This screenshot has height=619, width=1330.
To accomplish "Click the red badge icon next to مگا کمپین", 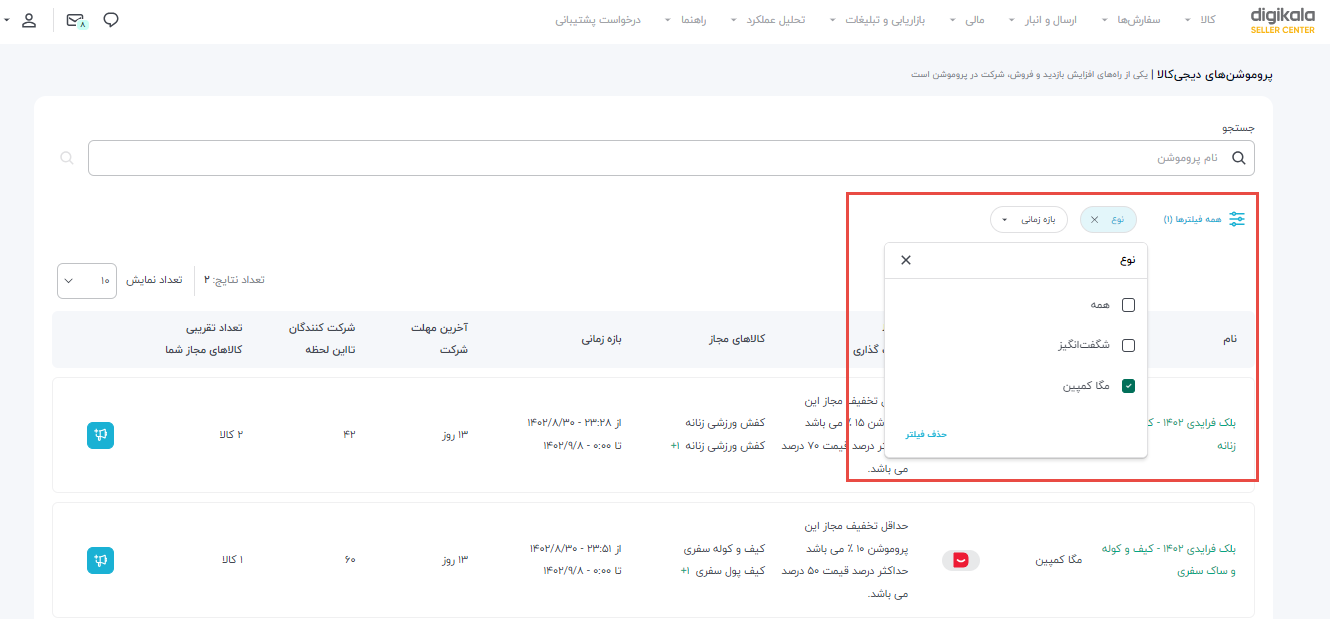I will [961, 560].
